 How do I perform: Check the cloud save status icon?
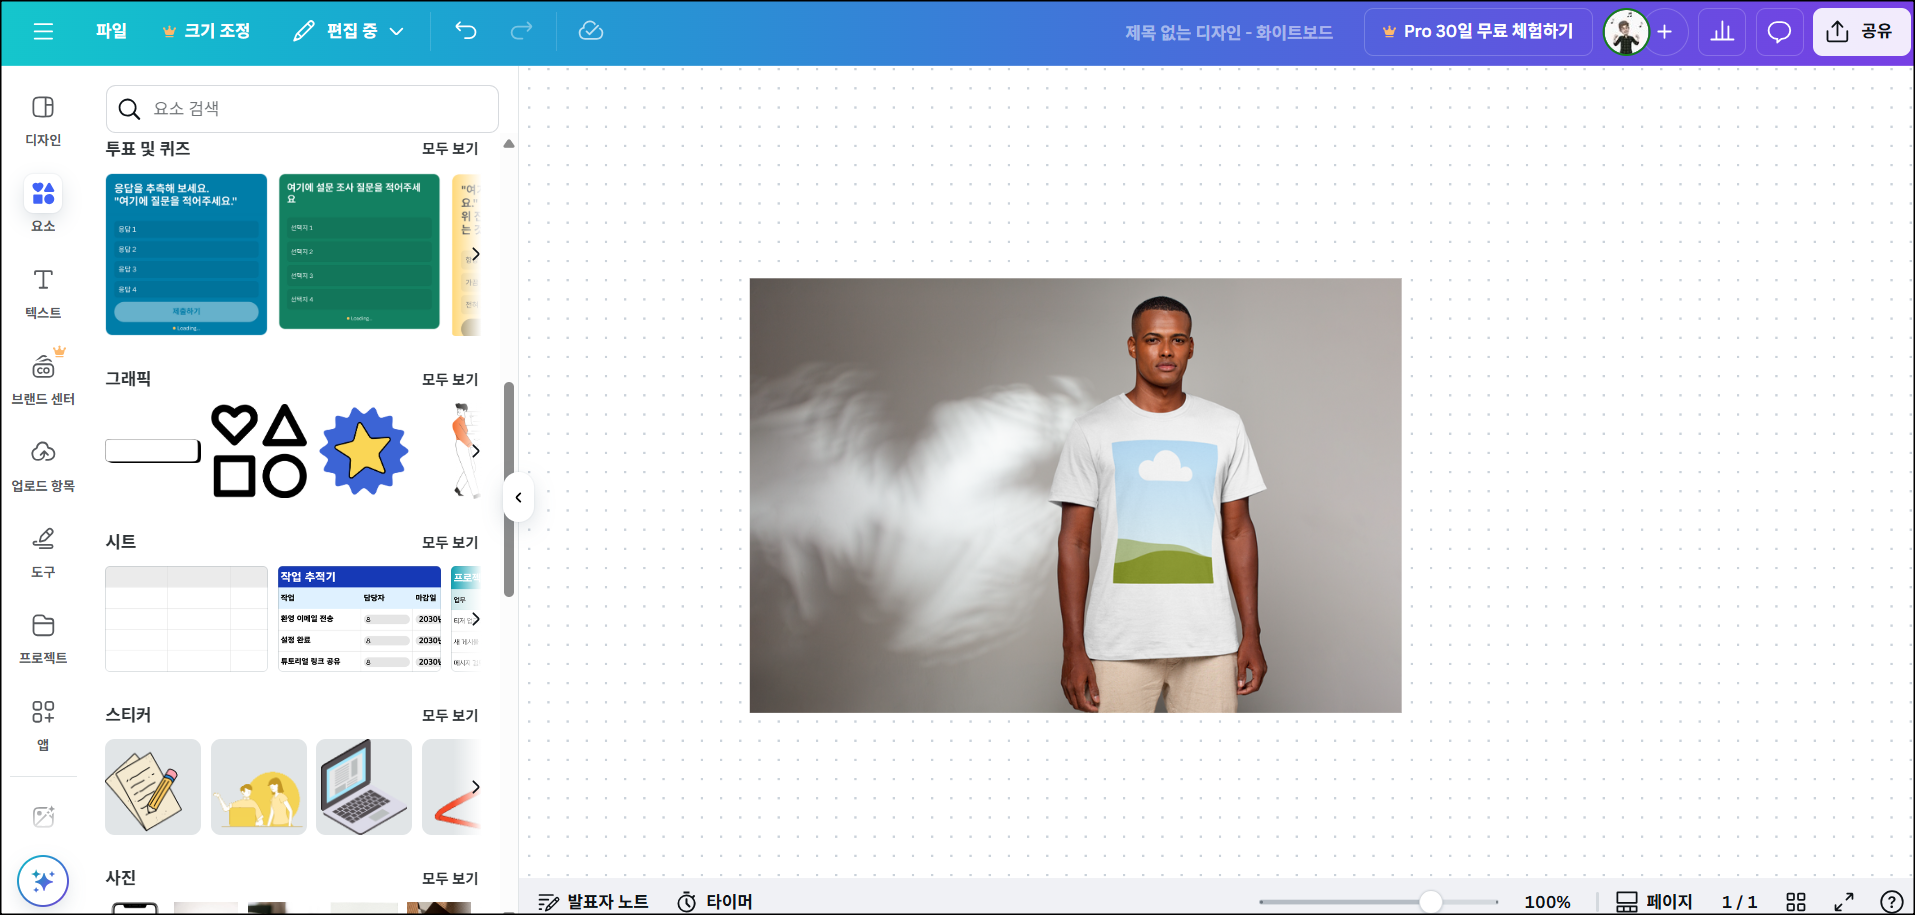591,31
